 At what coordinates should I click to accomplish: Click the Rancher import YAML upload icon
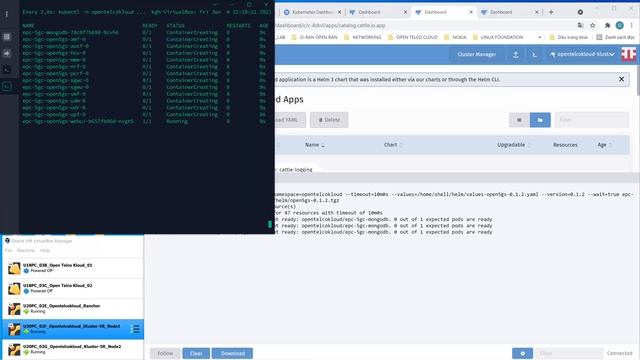coord(516,54)
